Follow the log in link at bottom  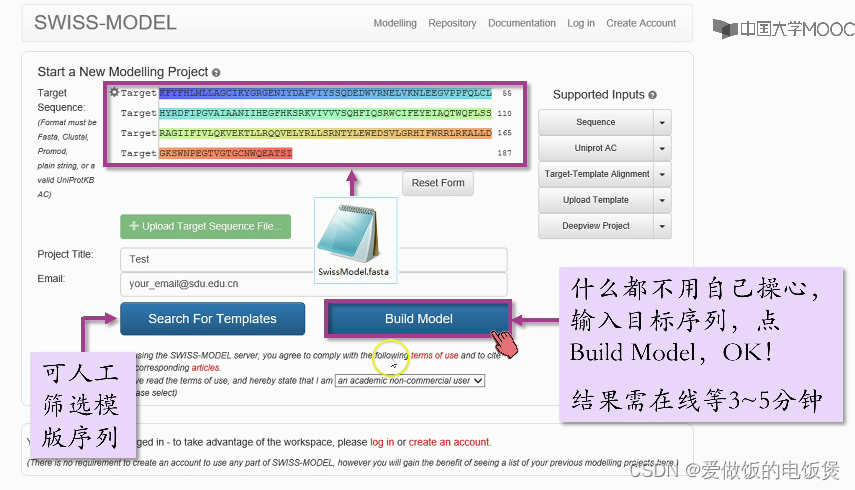pos(382,442)
